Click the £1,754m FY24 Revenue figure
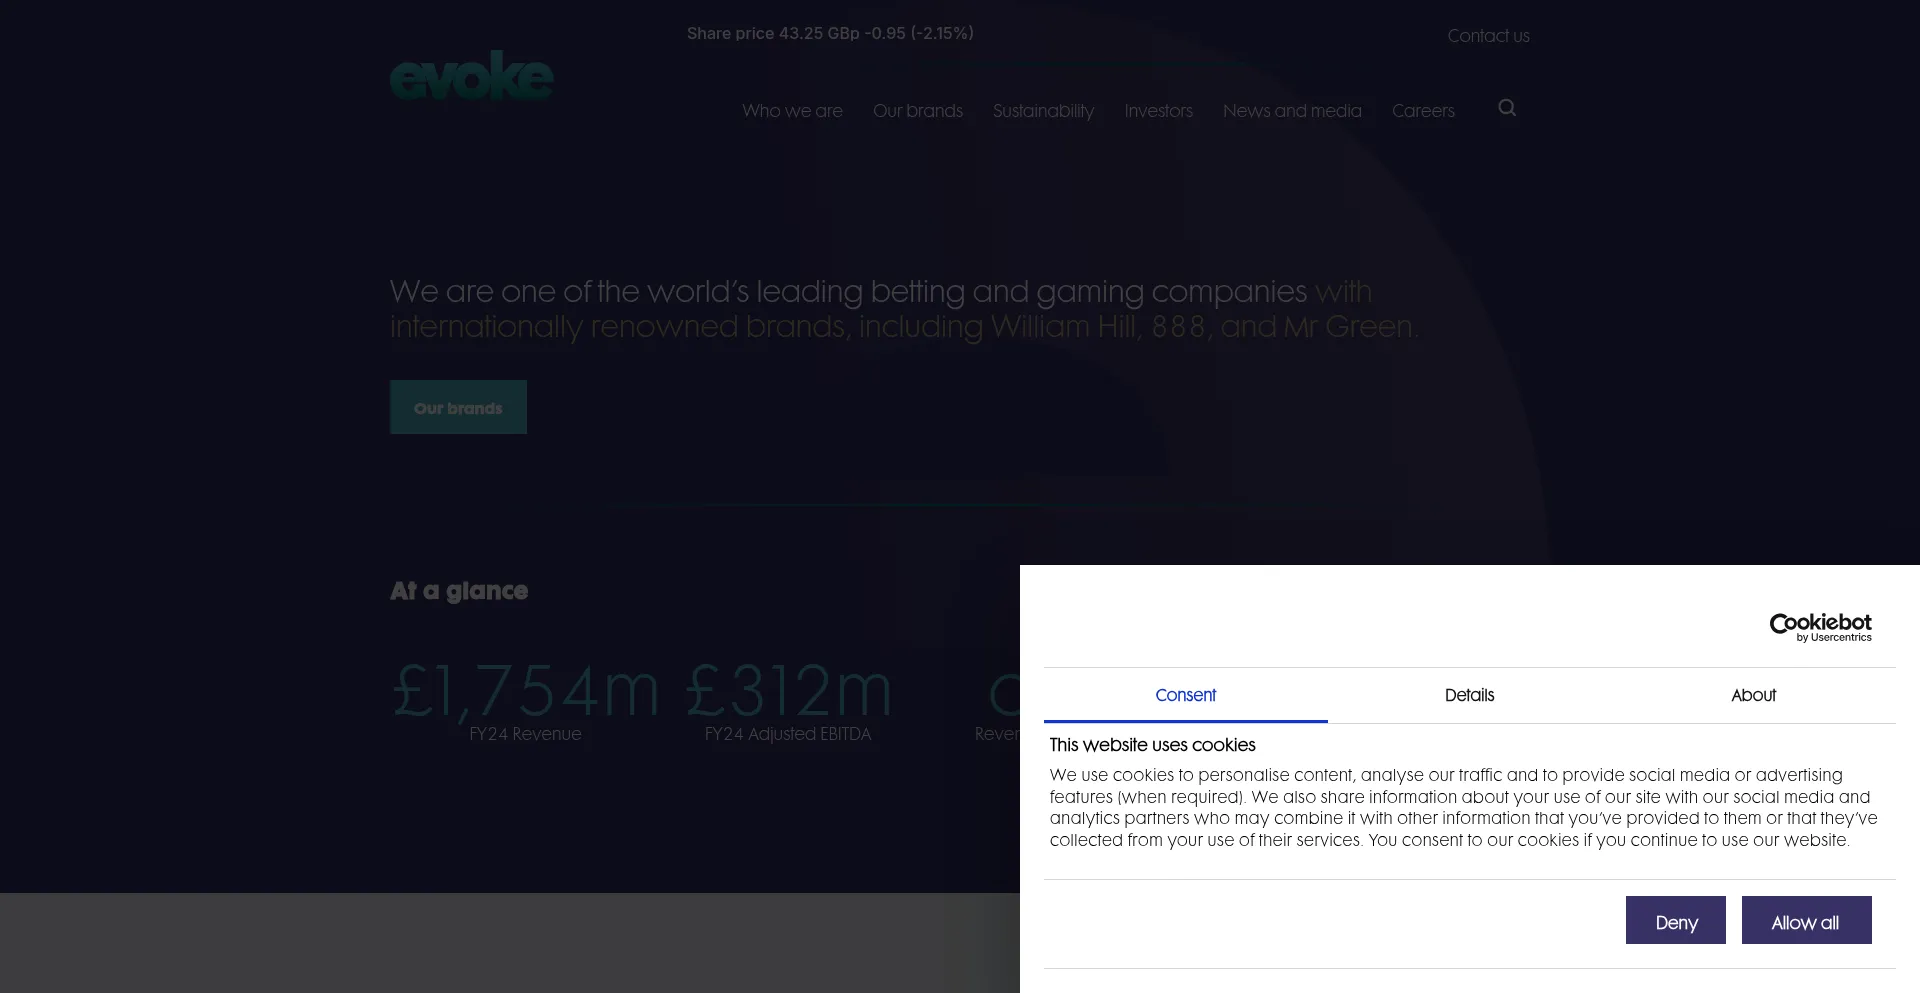This screenshot has width=1920, height=993. click(525, 691)
